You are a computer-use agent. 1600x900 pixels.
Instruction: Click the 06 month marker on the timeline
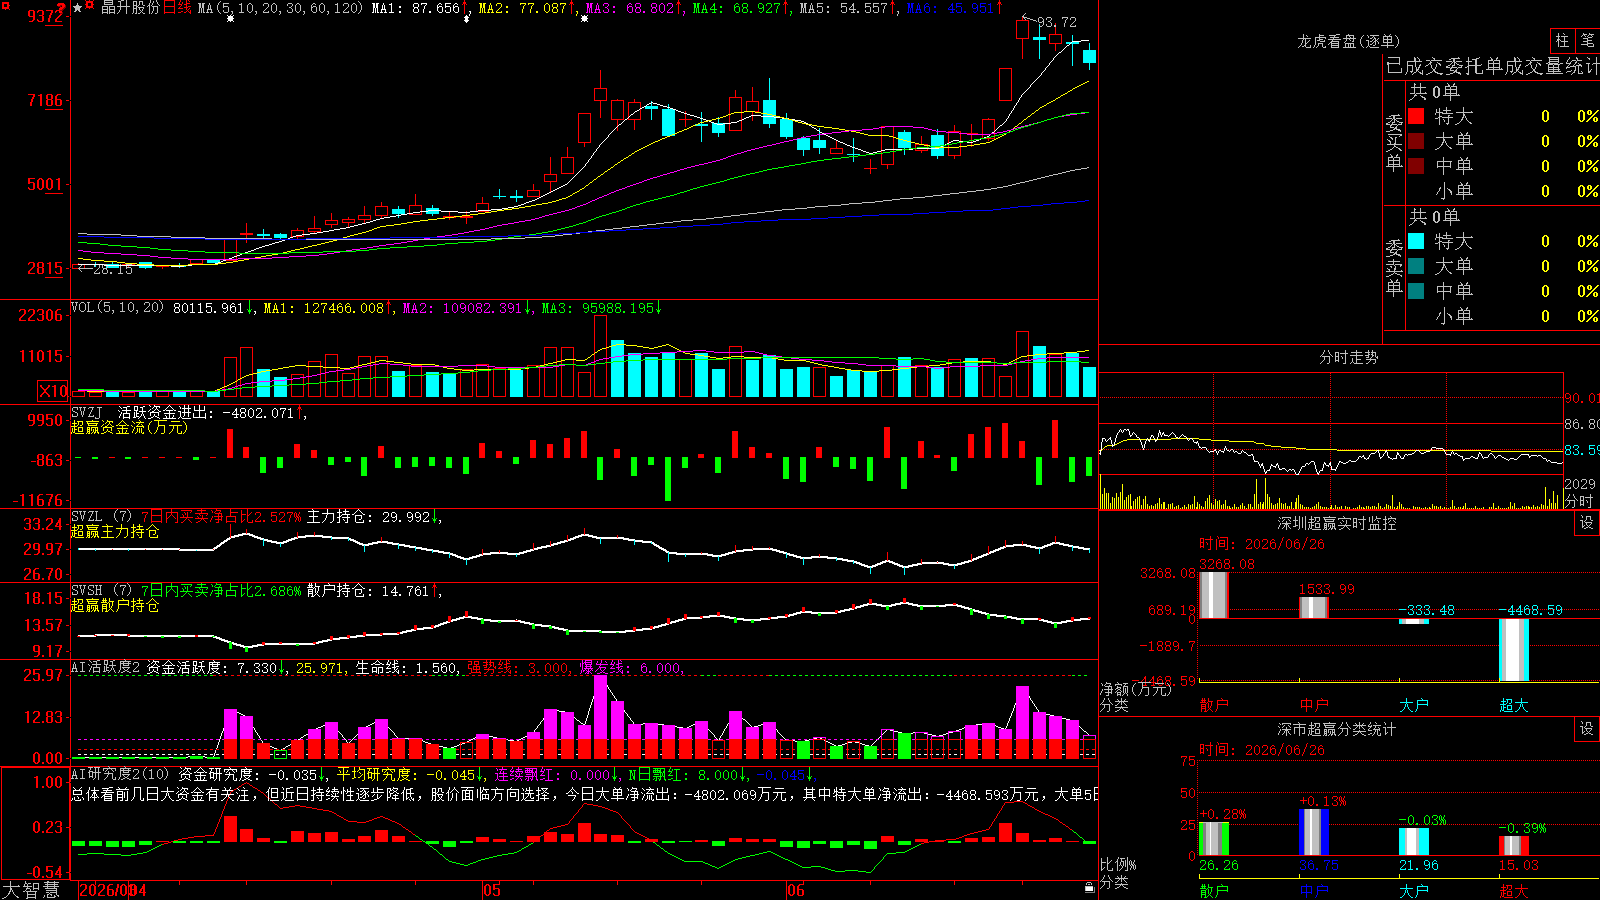coord(796,890)
